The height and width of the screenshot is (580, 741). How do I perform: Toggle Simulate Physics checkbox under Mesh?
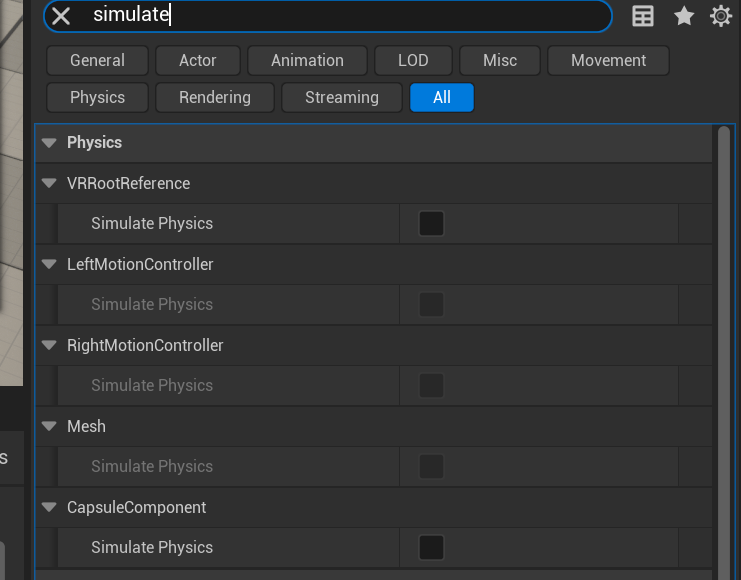point(431,466)
